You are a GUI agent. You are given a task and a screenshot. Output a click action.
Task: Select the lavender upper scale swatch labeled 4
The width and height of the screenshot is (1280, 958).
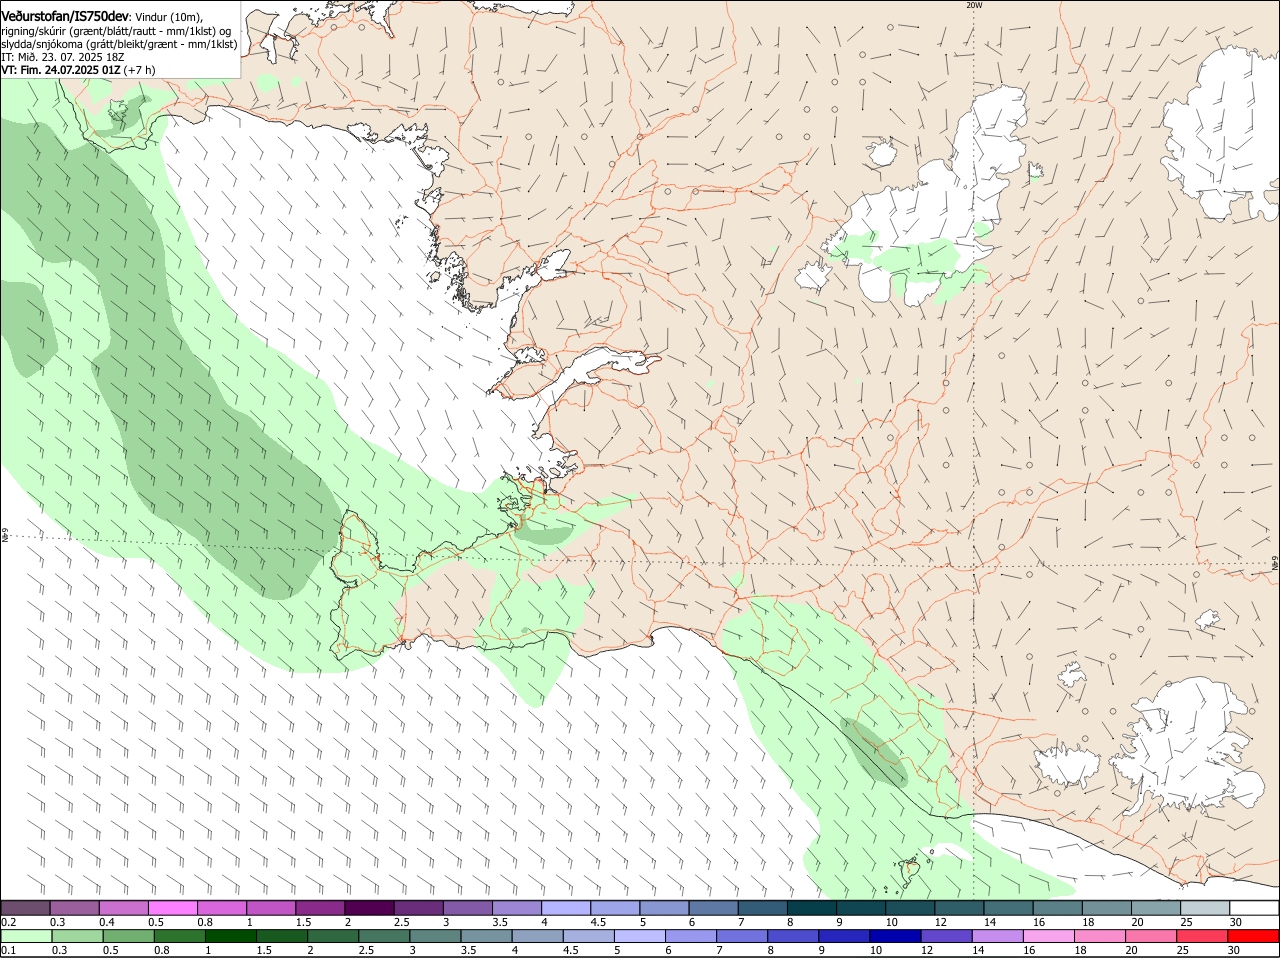(566, 908)
